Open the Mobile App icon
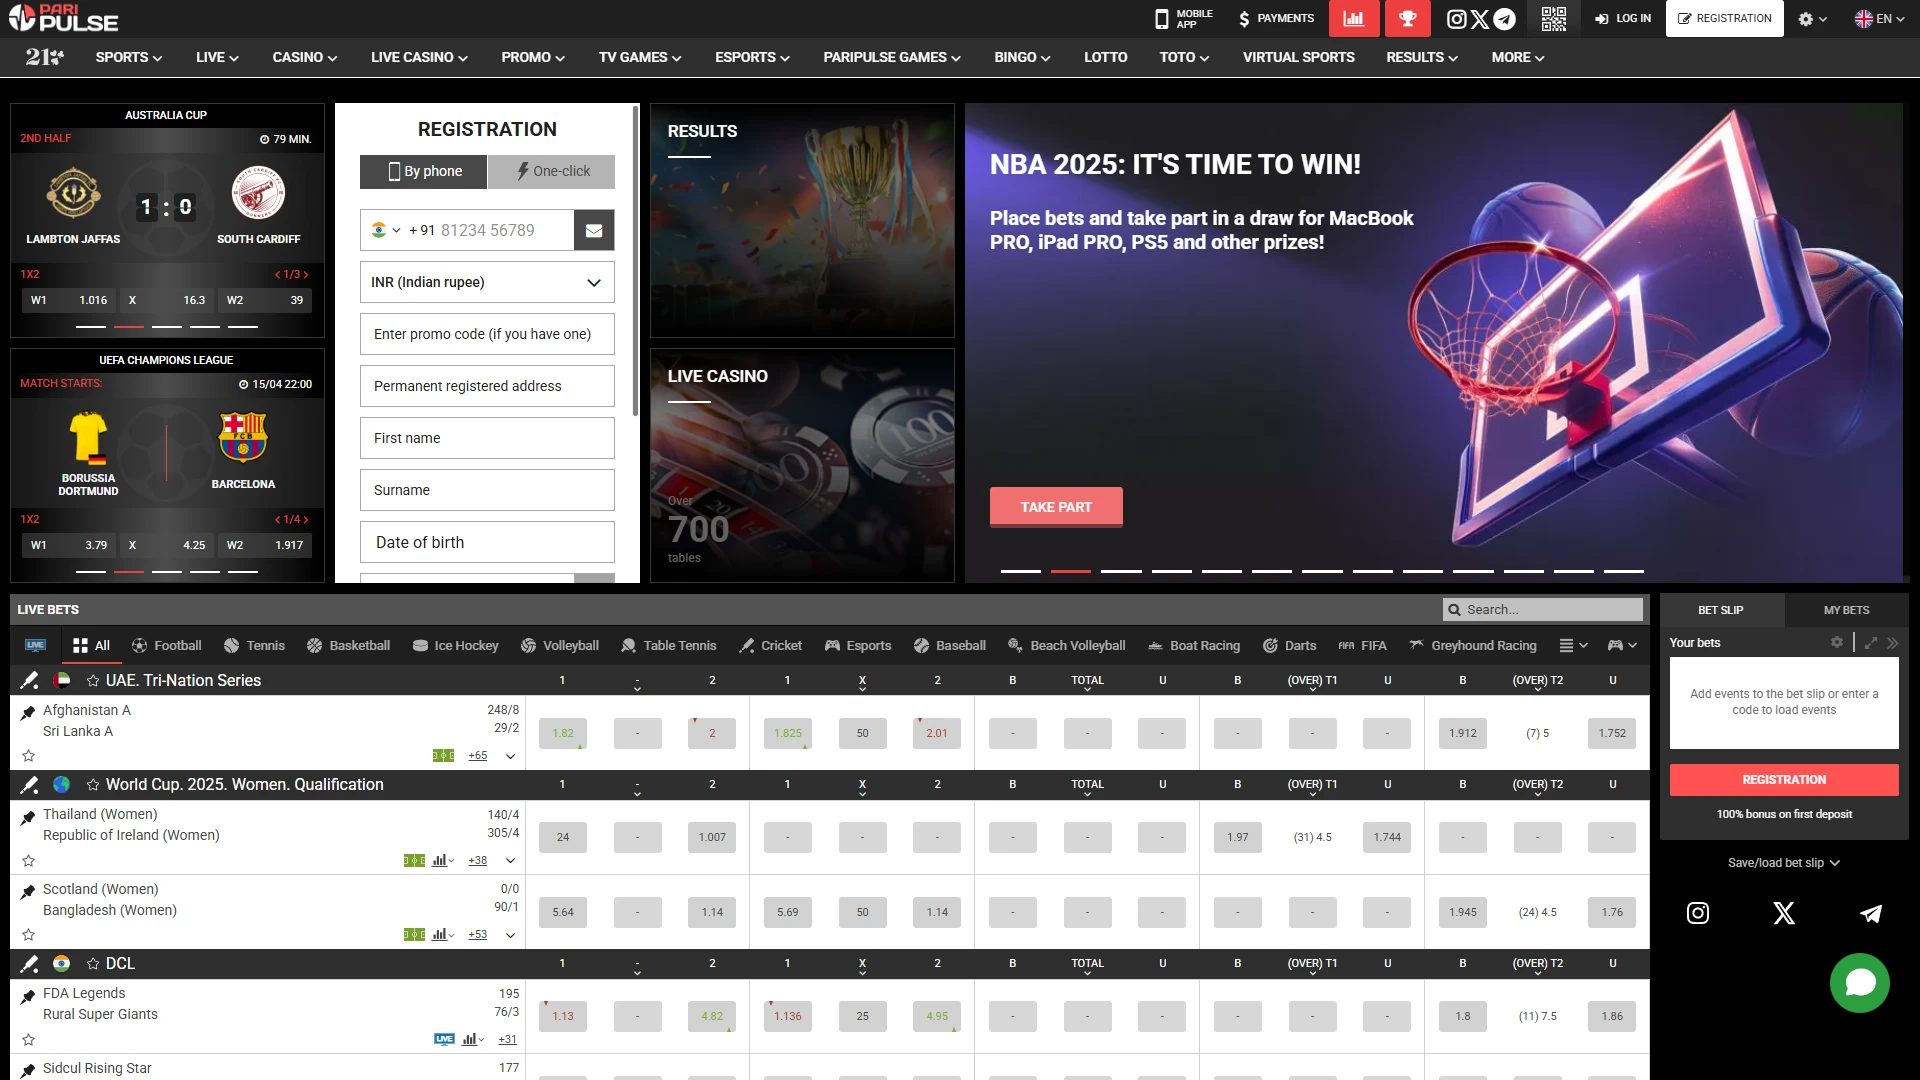 coord(1161,18)
